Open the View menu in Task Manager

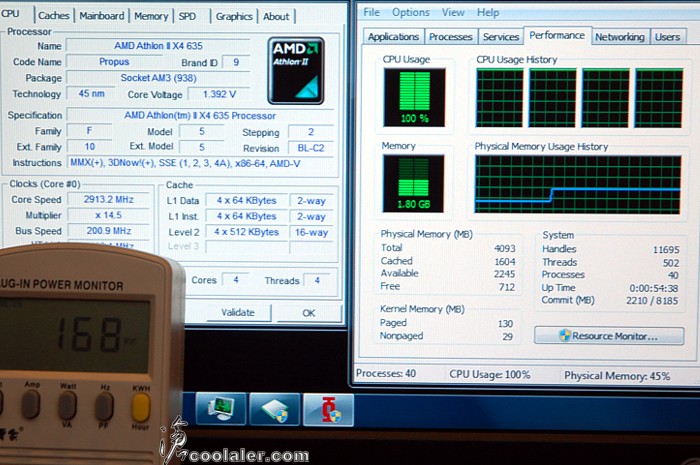pyautogui.click(x=453, y=12)
